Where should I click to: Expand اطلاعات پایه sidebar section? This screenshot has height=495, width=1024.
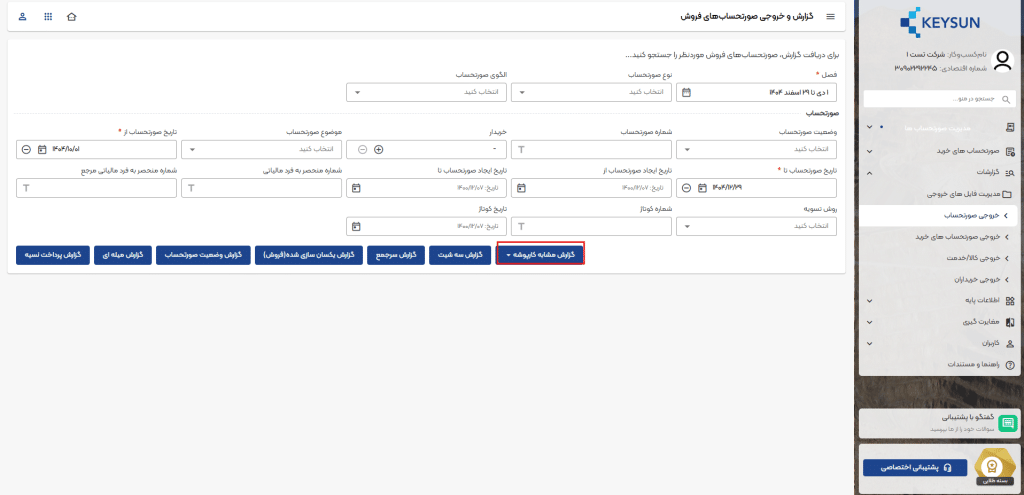coord(940,300)
